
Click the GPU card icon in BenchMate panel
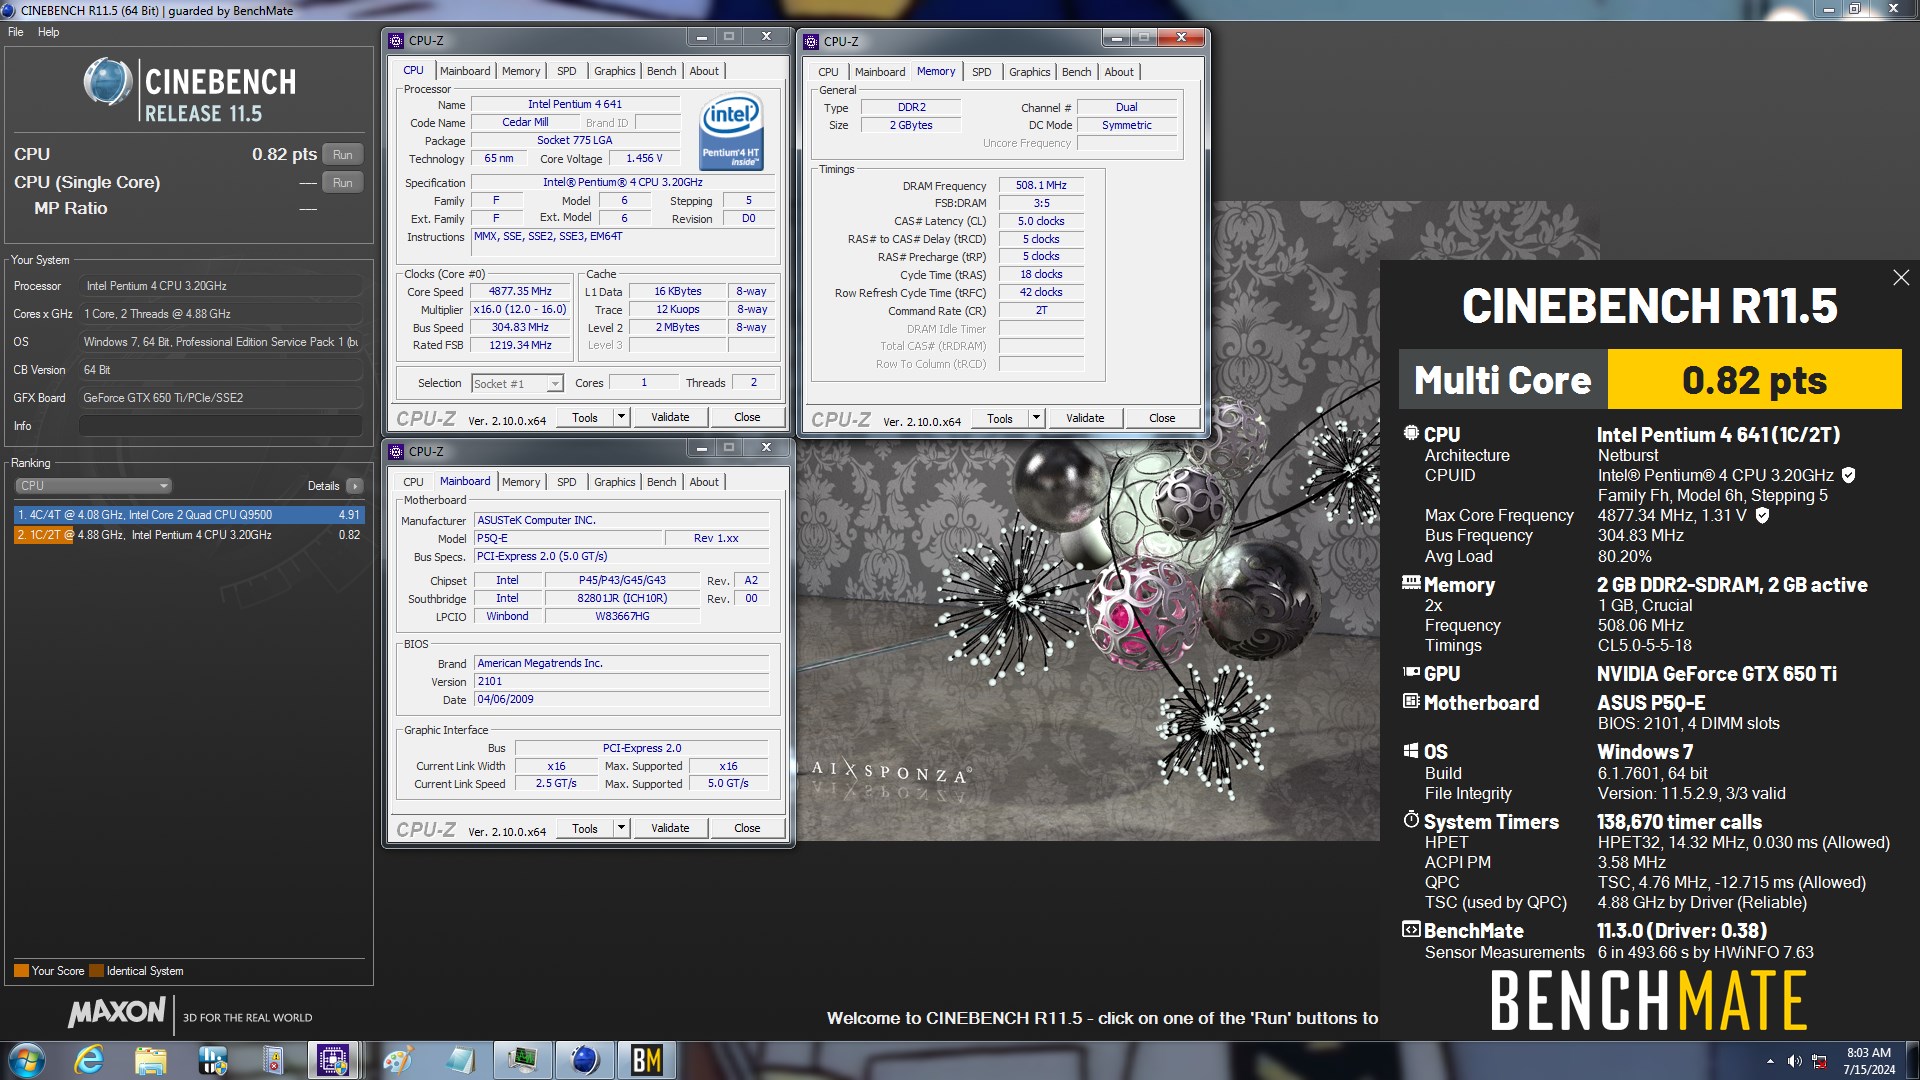(x=1411, y=673)
